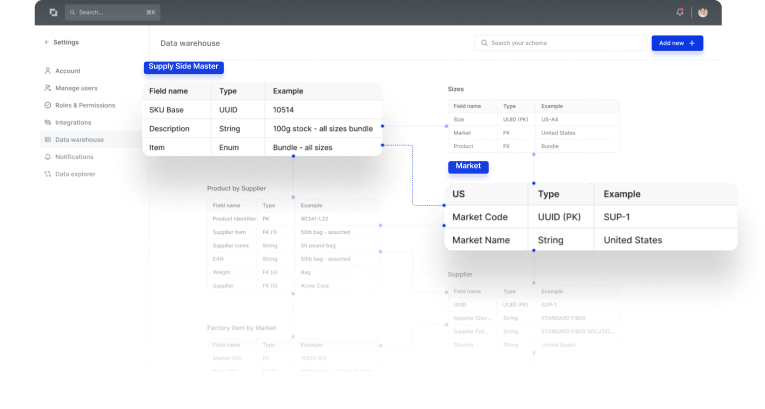Select the Market Code row in Market table

point(591,217)
